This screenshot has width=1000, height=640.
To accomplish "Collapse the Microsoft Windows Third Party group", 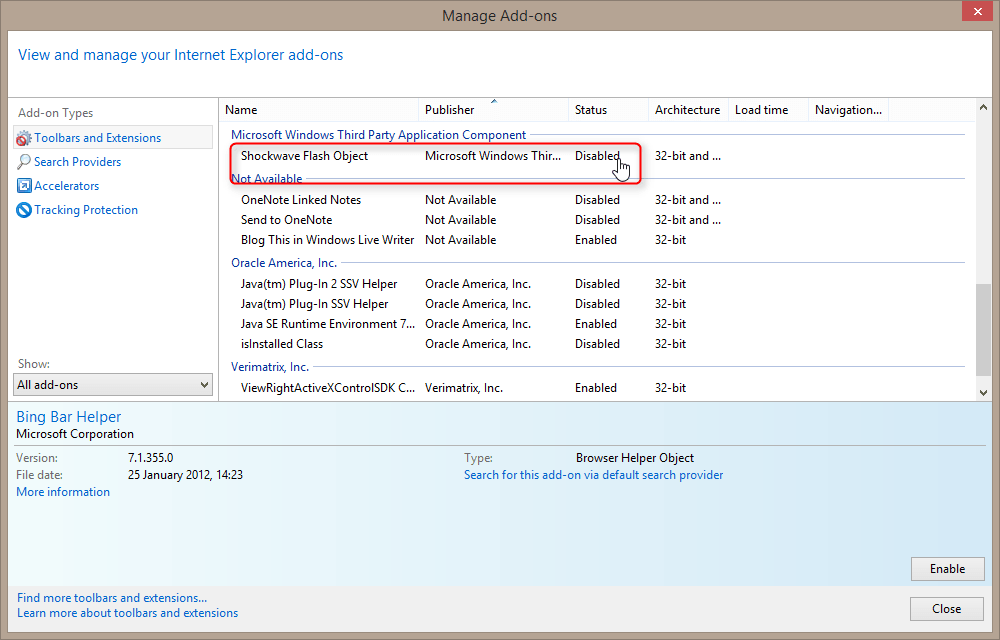I will [x=378, y=135].
